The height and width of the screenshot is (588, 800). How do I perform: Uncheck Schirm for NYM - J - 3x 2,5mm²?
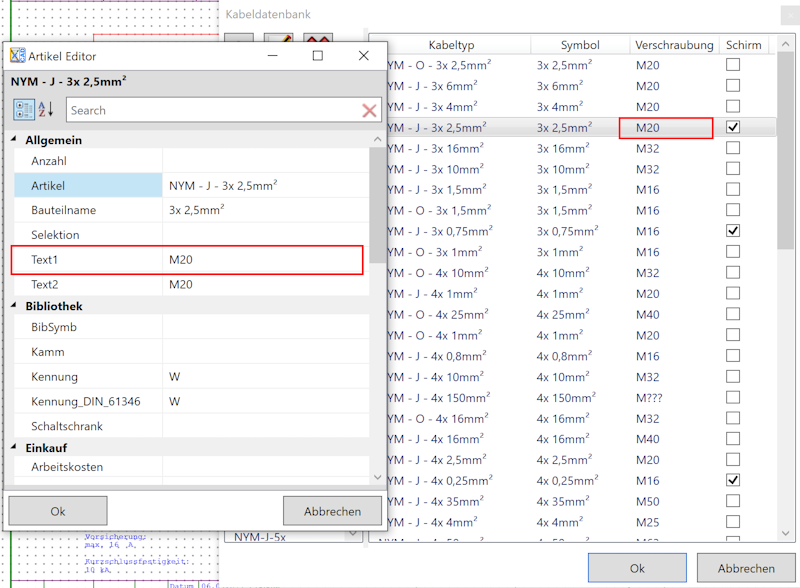pos(733,127)
